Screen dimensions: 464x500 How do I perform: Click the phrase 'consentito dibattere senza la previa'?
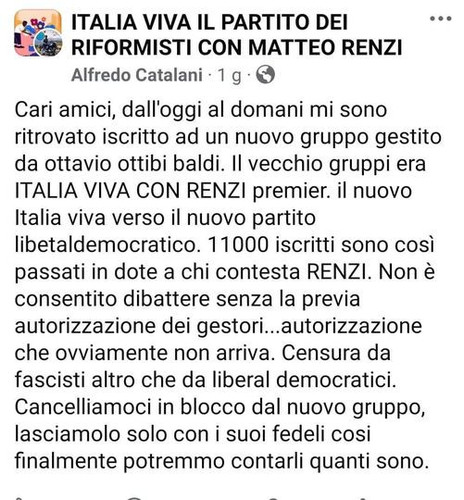pos(187,299)
